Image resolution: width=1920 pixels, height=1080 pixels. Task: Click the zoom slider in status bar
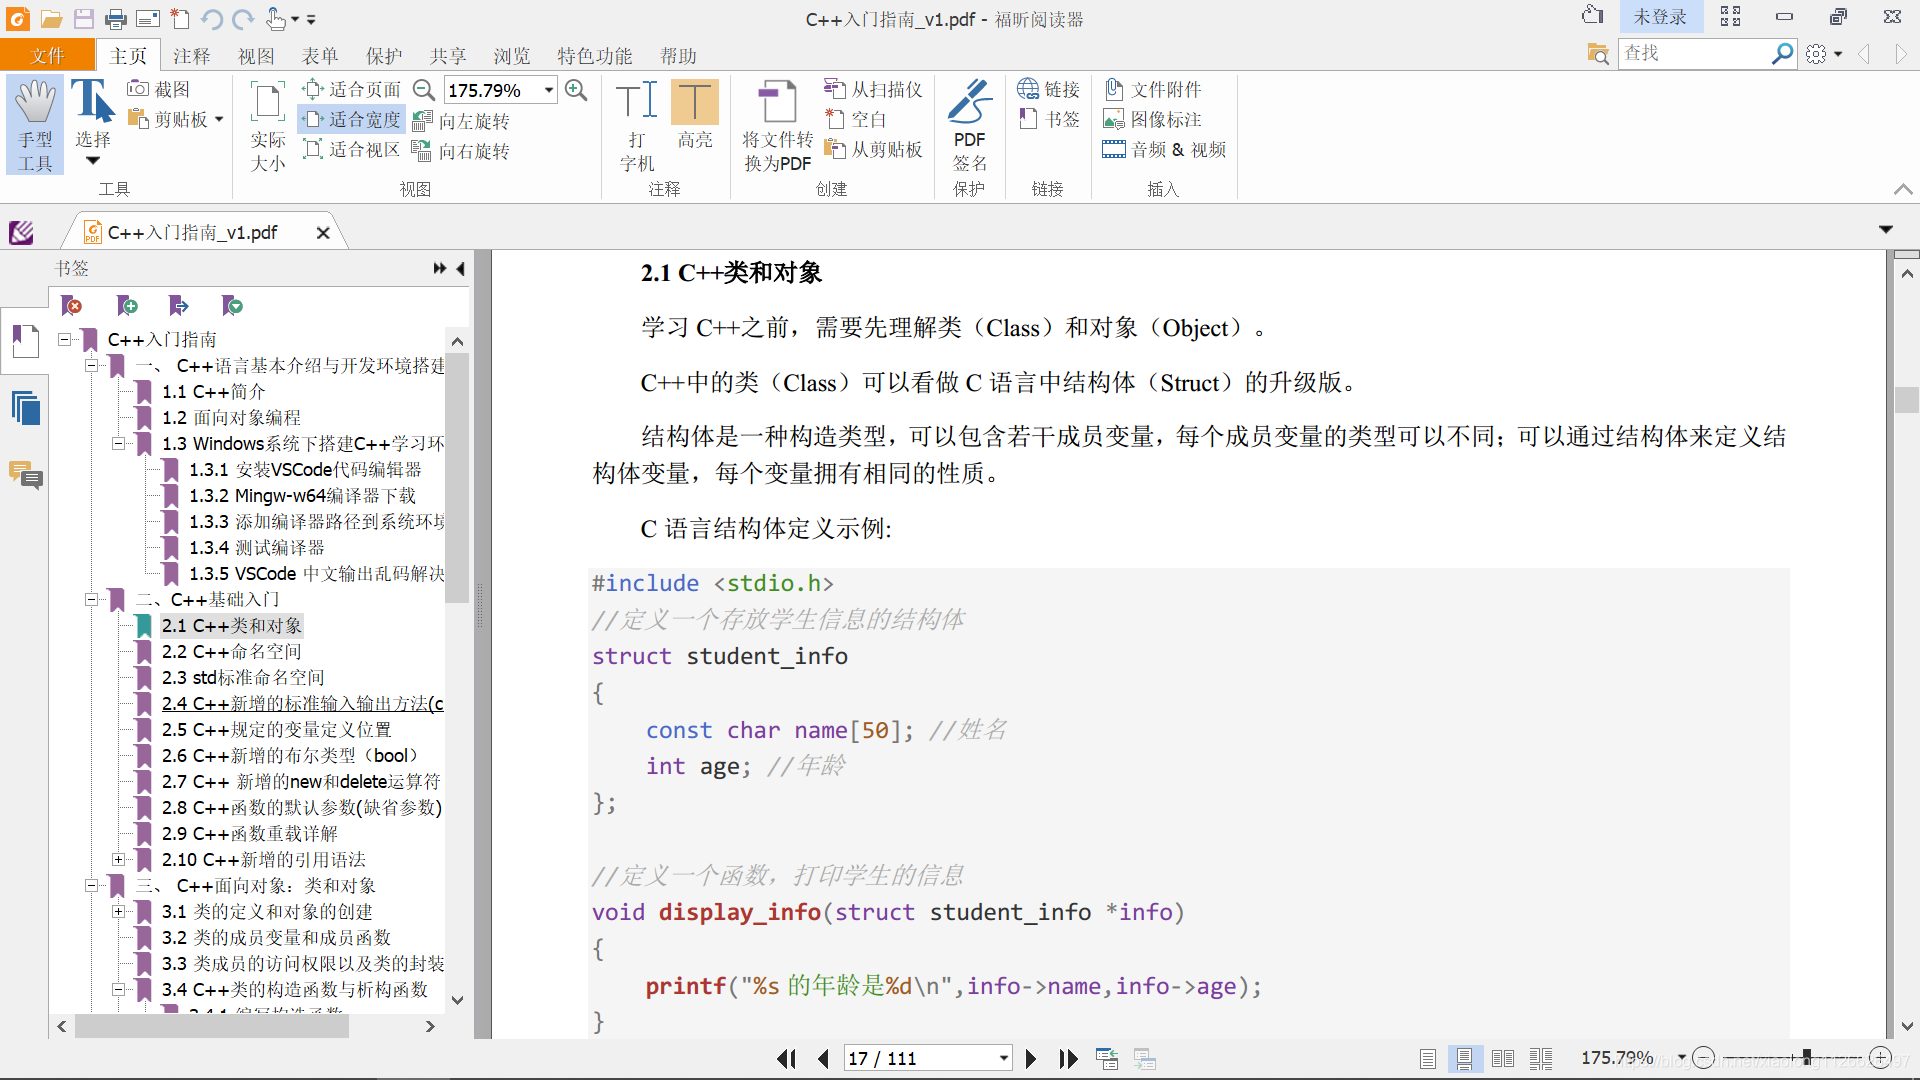[1806, 1057]
